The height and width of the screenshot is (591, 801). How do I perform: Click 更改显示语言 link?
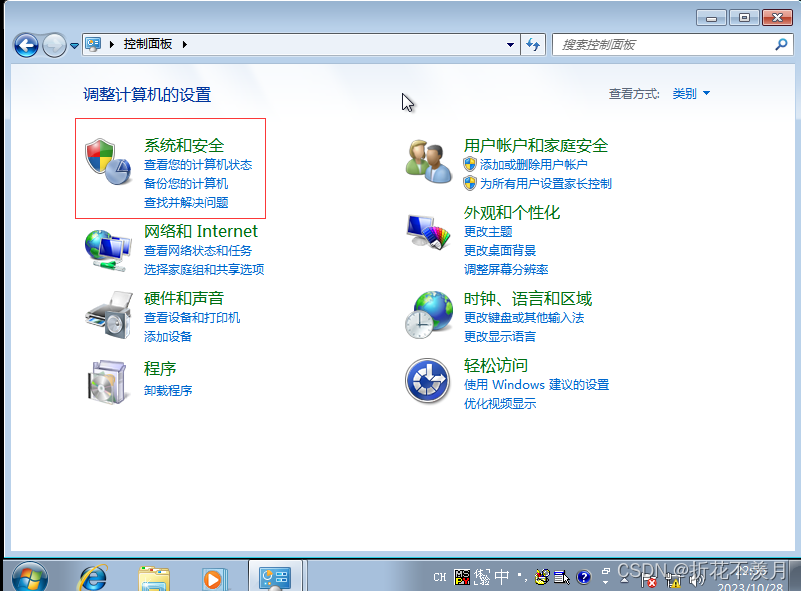click(500, 336)
